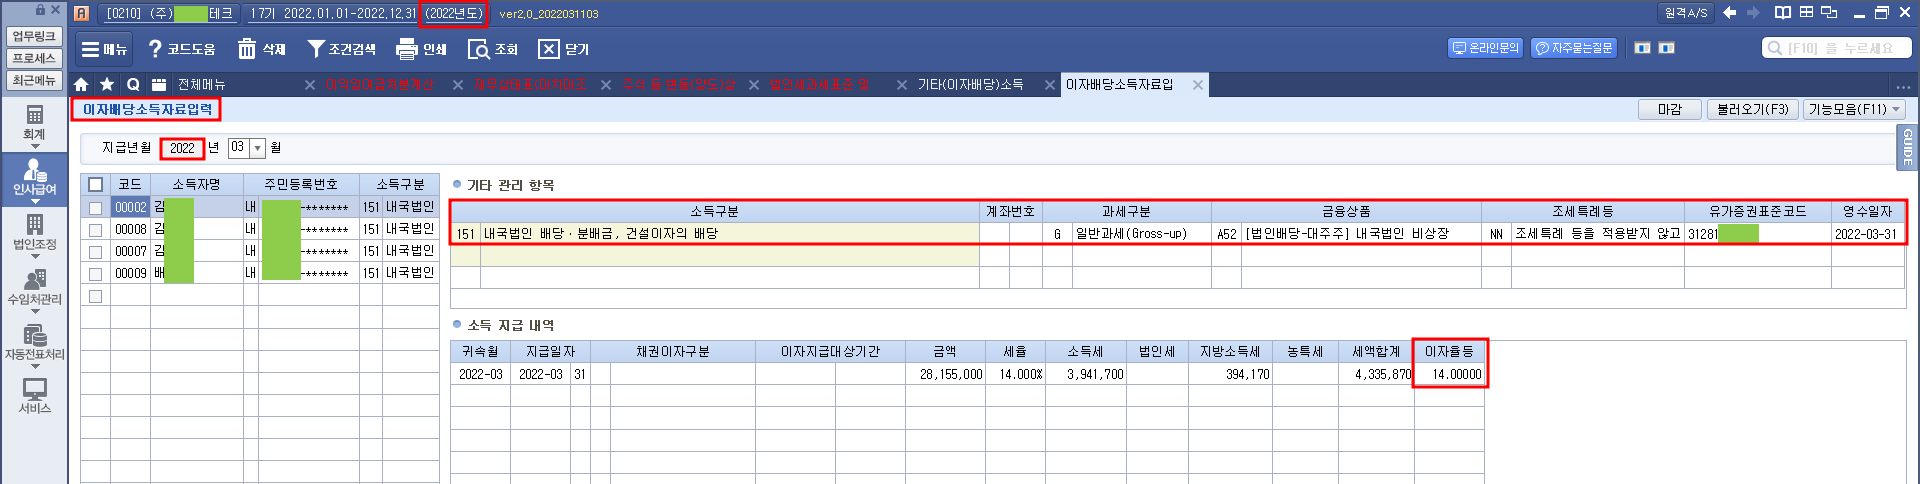The width and height of the screenshot is (1920, 484).
Task: Open the tab overflow ellipsis menu
Action: pyautogui.click(x=1903, y=86)
